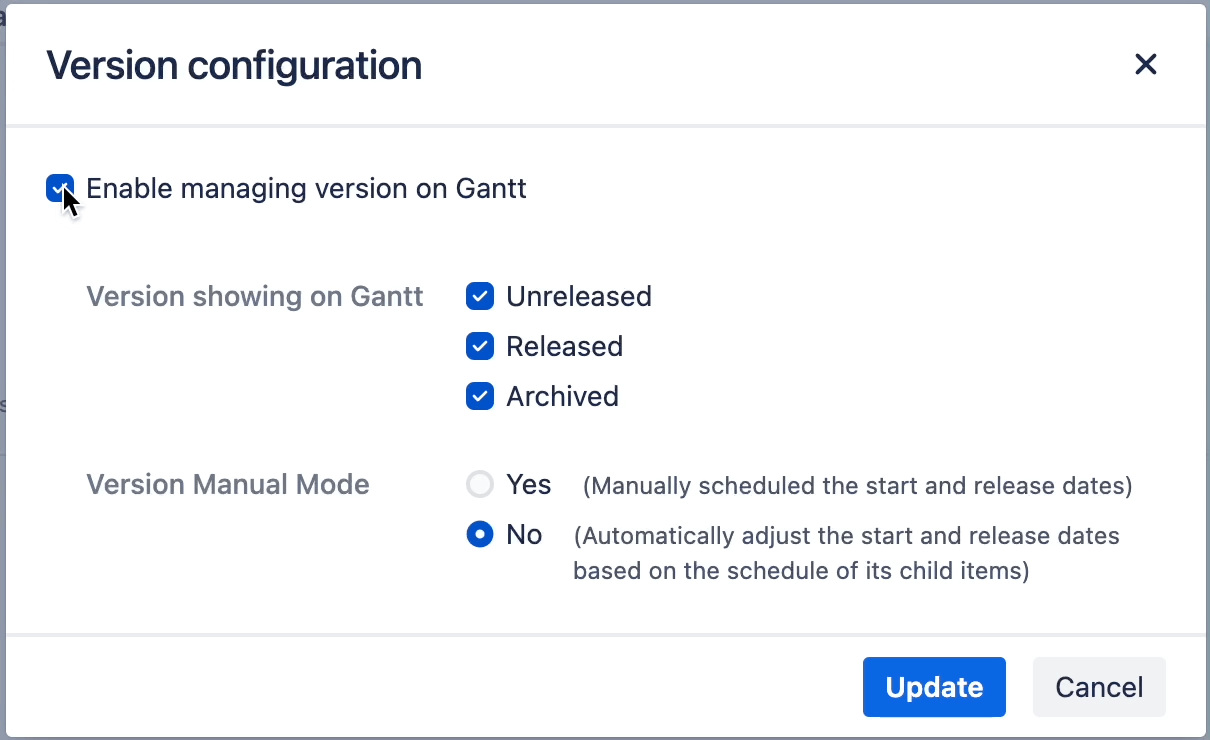This screenshot has height=740, width=1210.
Task: Click the Version Manual Mode label
Action: 228,484
